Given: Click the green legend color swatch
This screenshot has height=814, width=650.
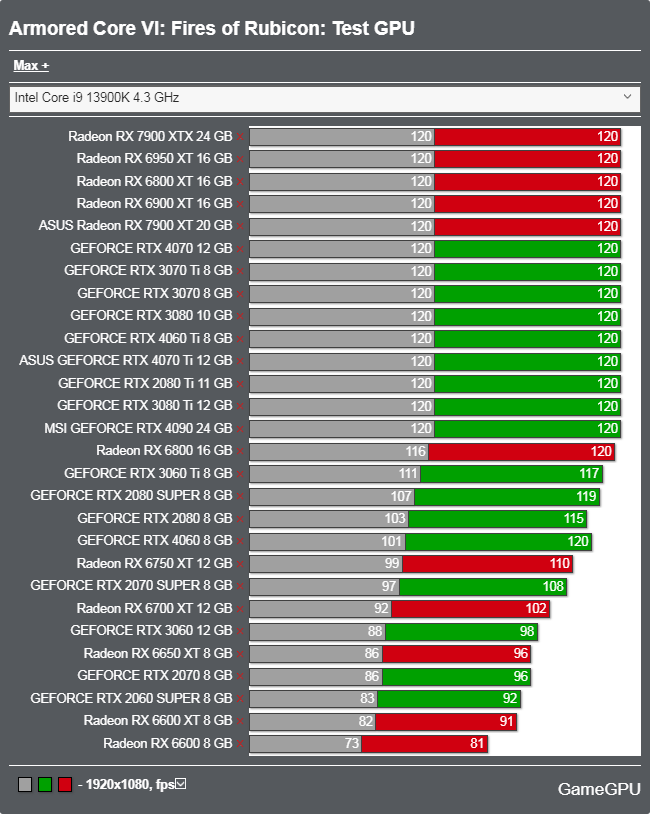Looking at the screenshot, I should pos(45,784).
